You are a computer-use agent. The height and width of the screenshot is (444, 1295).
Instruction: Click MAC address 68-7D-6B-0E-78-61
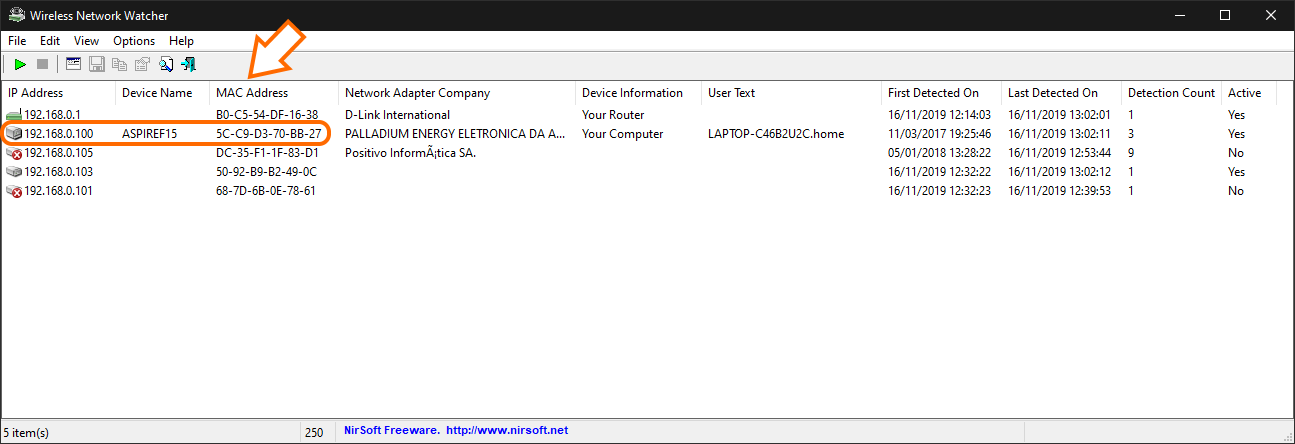pos(266,191)
